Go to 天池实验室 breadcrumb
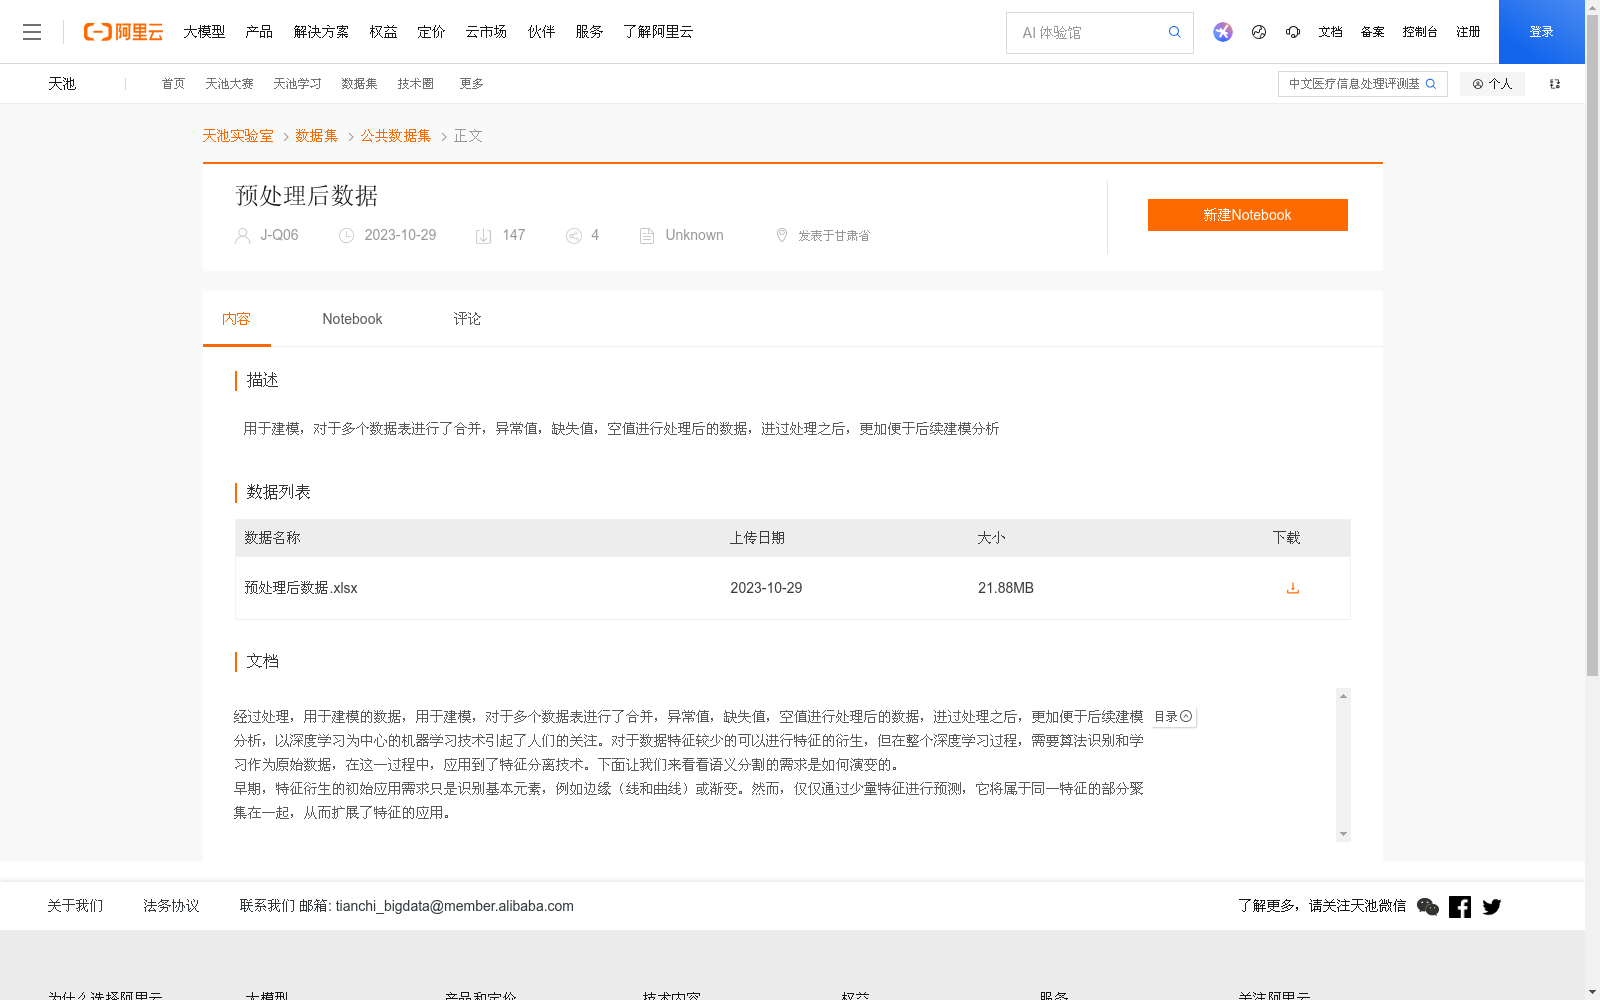 click(238, 136)
